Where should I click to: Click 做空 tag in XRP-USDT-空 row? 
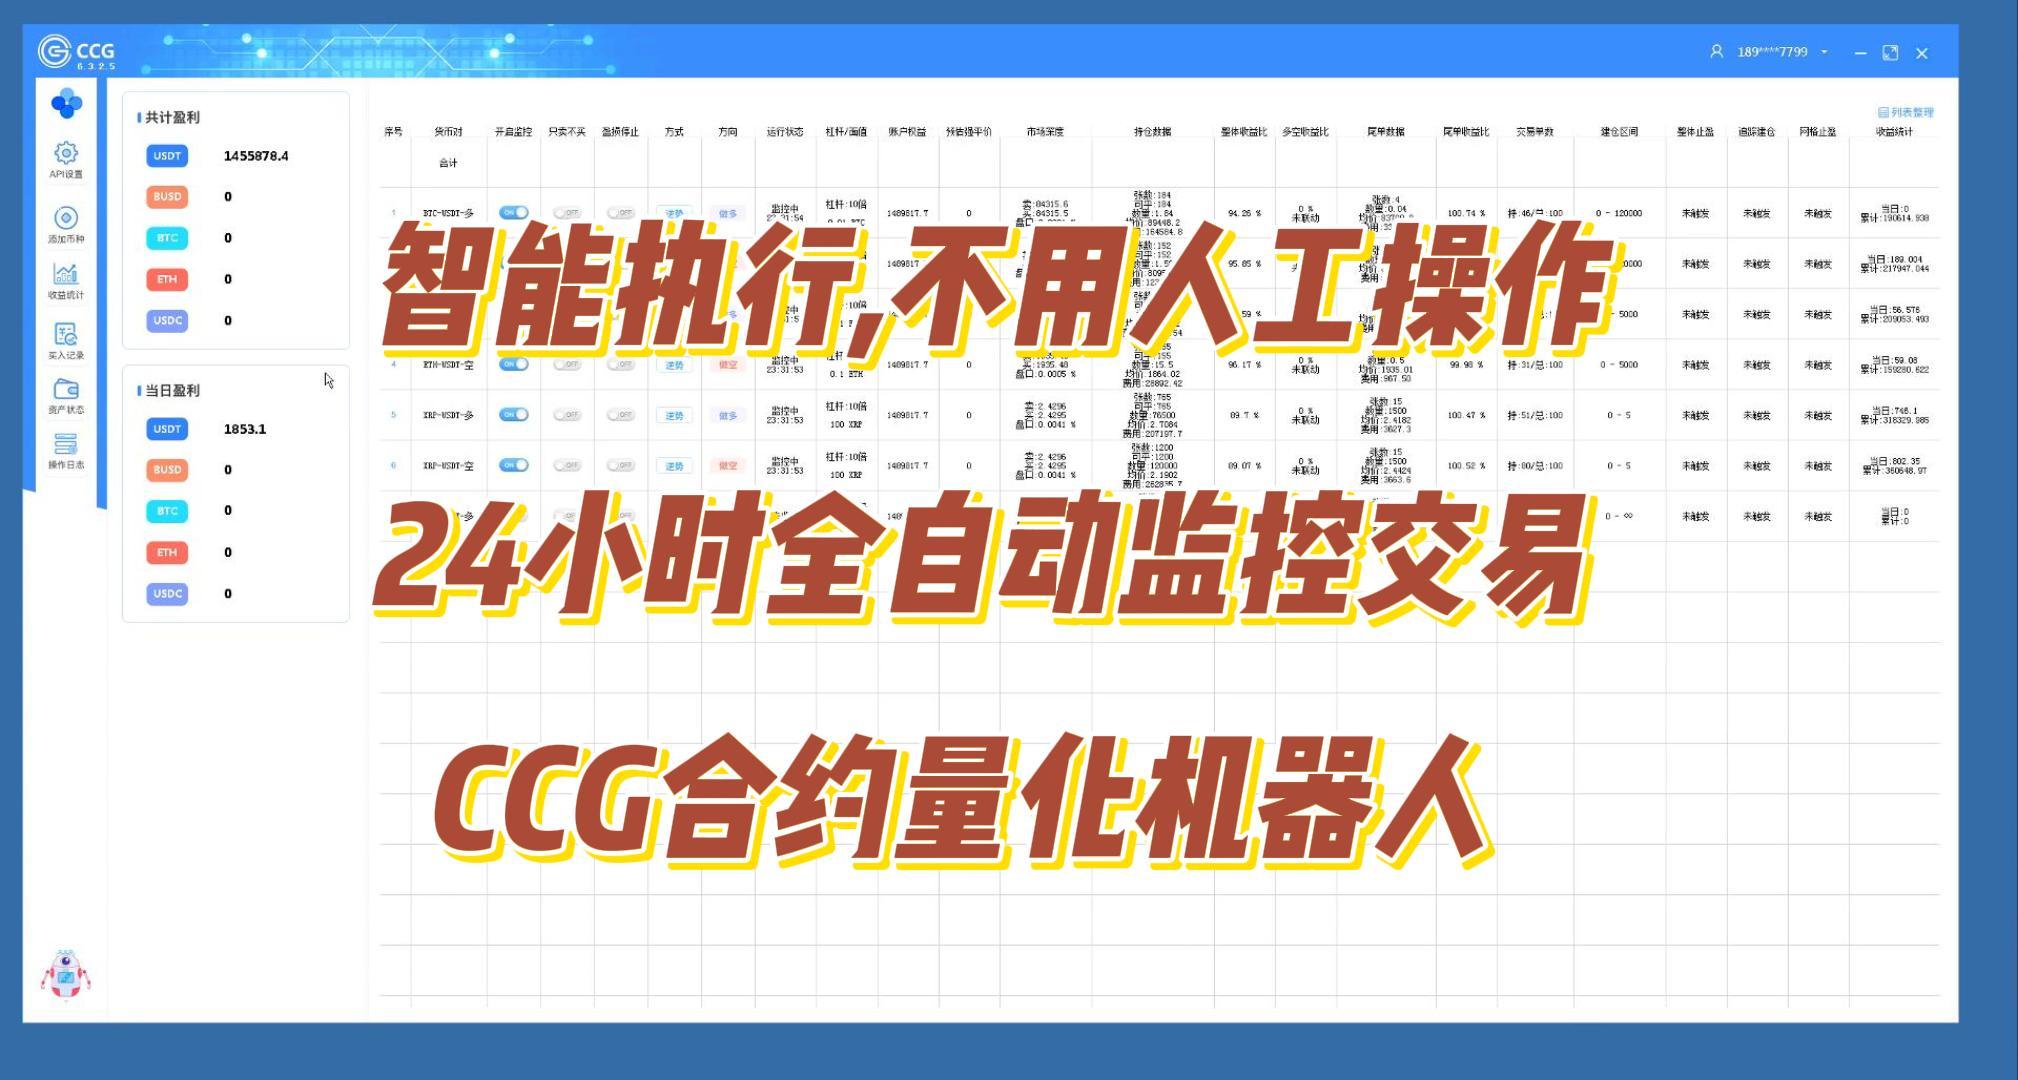pos(728,466)
